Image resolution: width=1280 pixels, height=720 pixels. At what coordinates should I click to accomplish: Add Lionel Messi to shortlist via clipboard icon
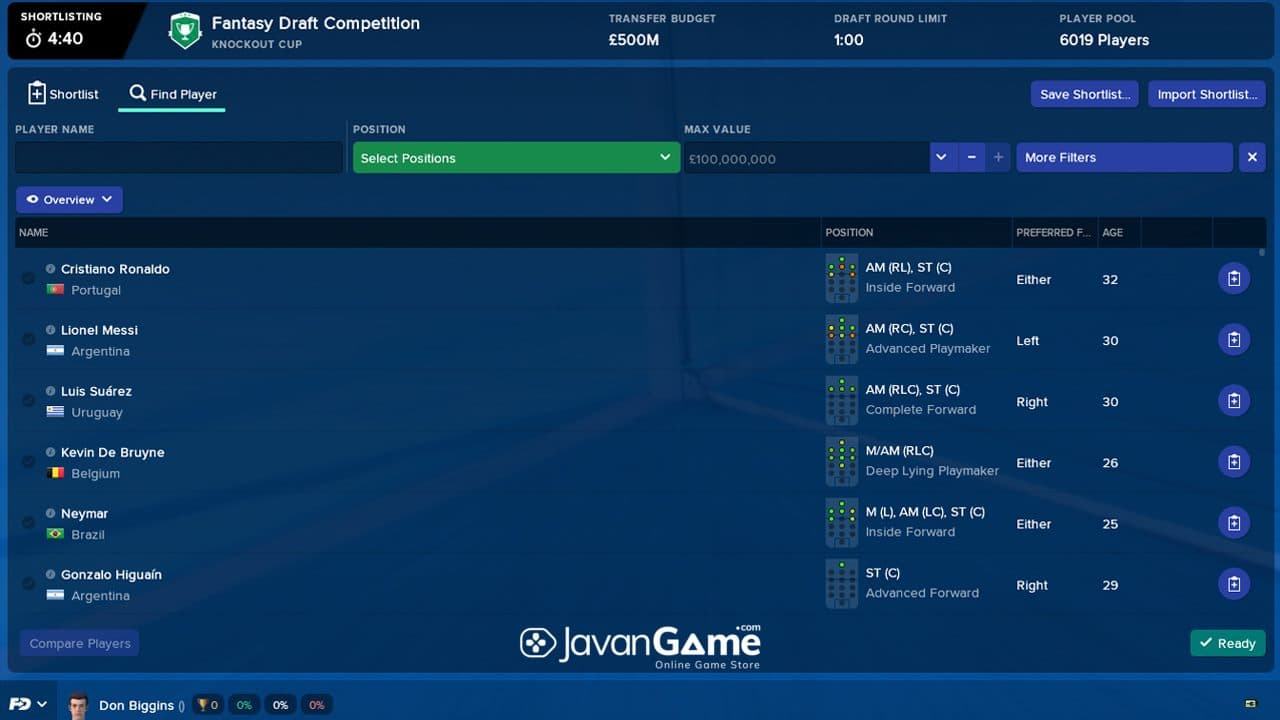[x=1234, y=340]
